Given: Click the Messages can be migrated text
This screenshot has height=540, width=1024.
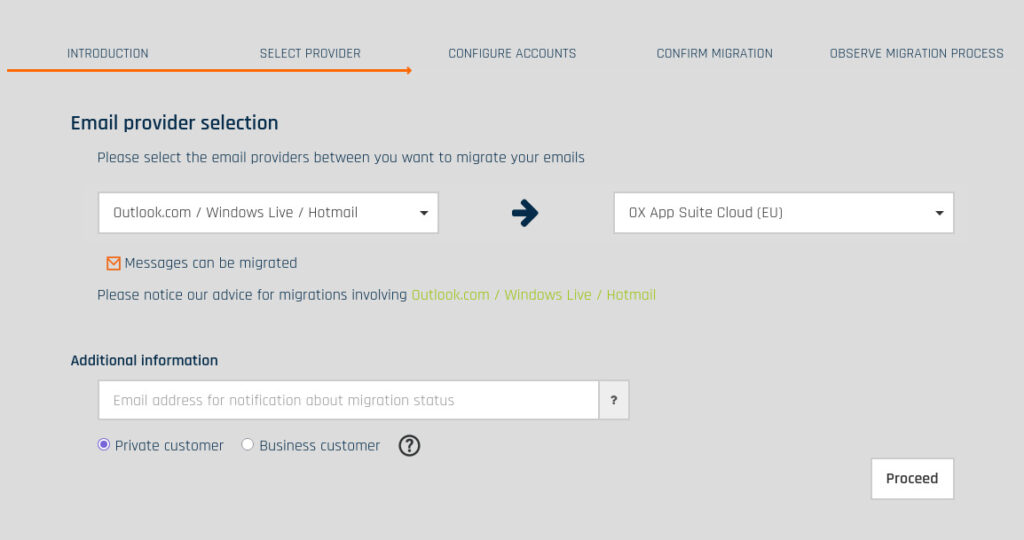Looking at the screenshot, I should click(211, 263).
